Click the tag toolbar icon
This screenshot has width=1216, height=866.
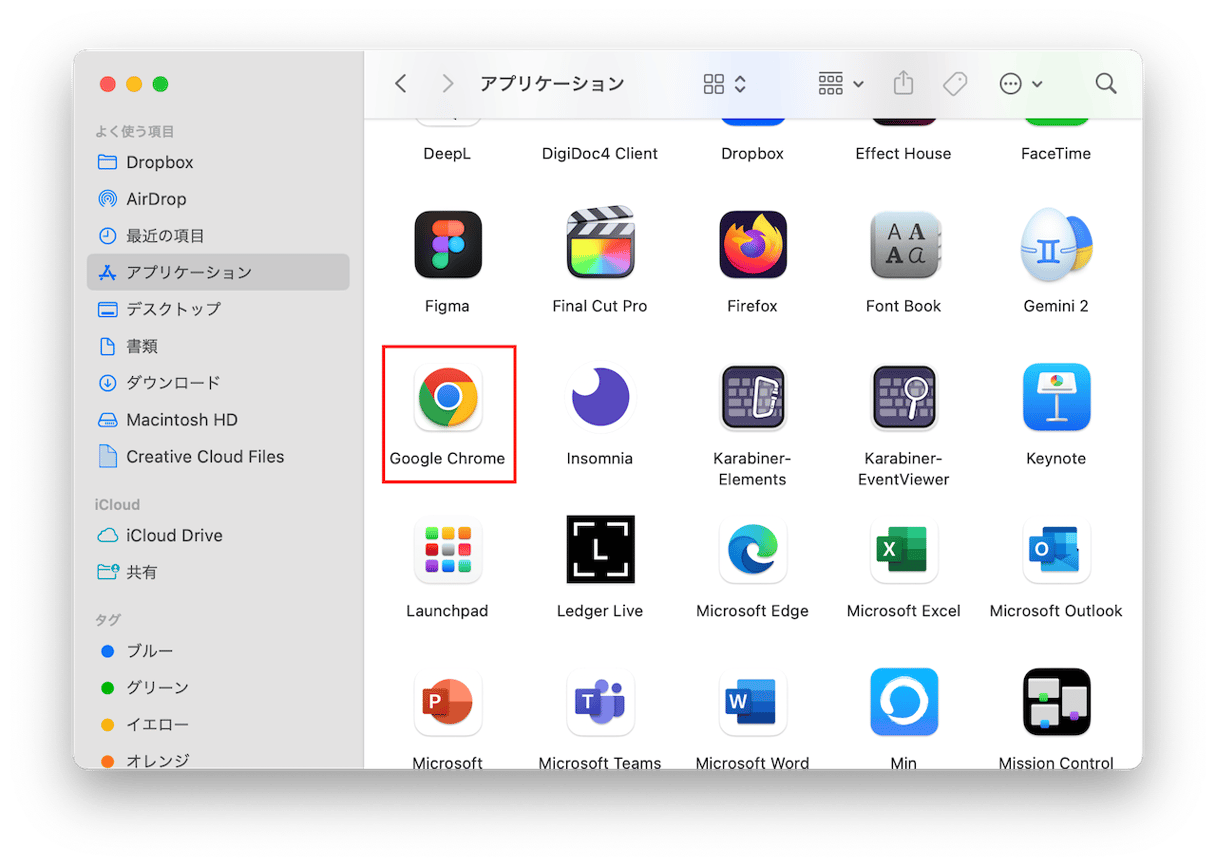point(955,84)
